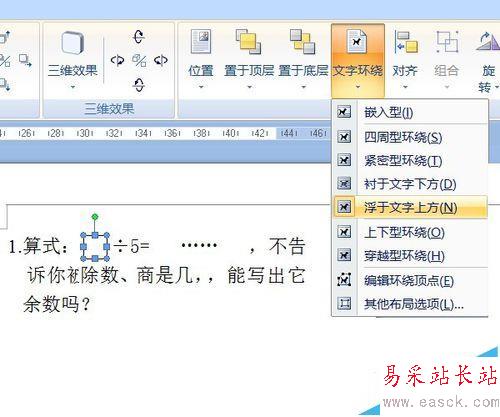Click the 文字环绕 text wrapping icon

coord(357,42)
